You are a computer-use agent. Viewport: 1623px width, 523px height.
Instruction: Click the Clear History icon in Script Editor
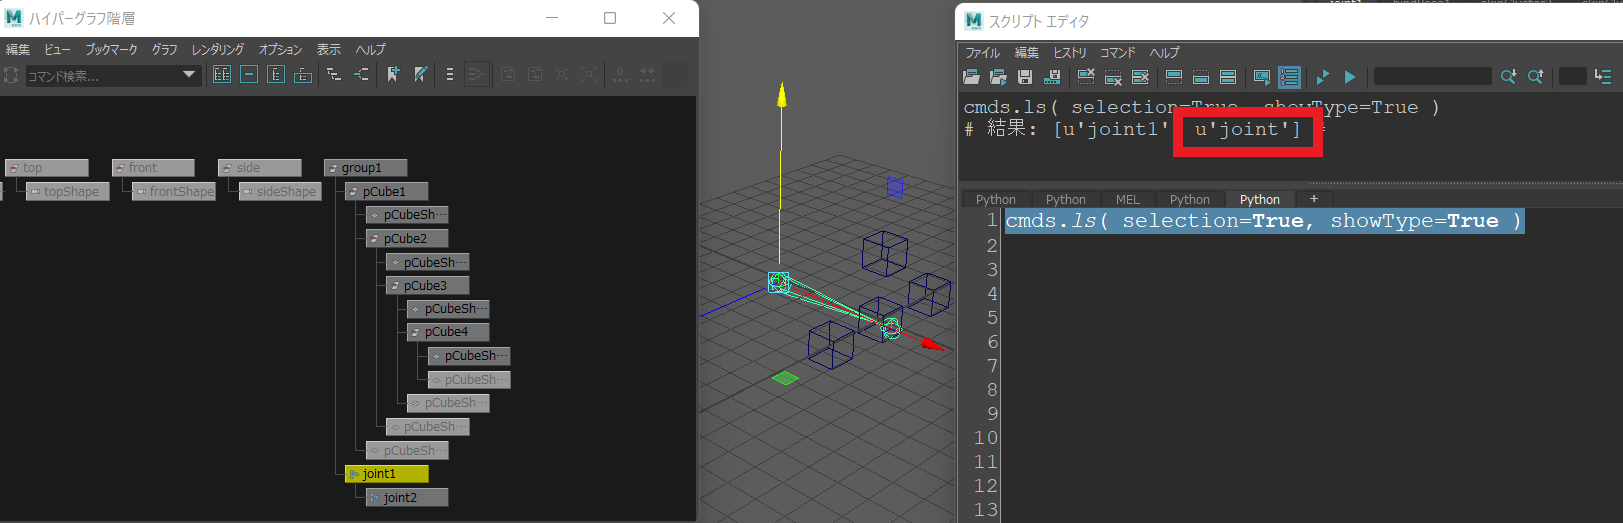pyautogui.click(x=1086, y=77)
